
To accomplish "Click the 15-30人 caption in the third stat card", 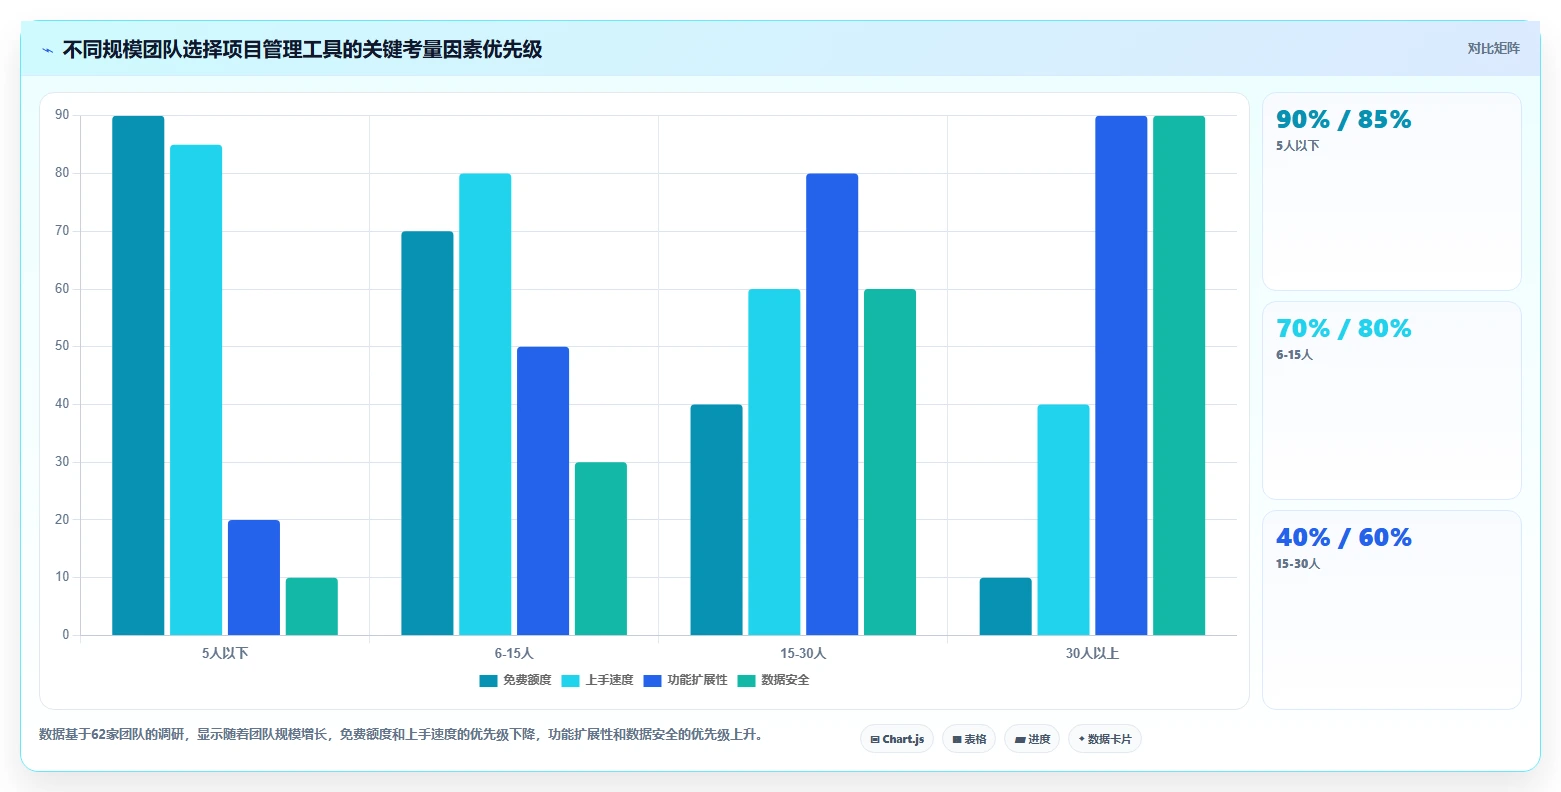I will (1298, 564).
